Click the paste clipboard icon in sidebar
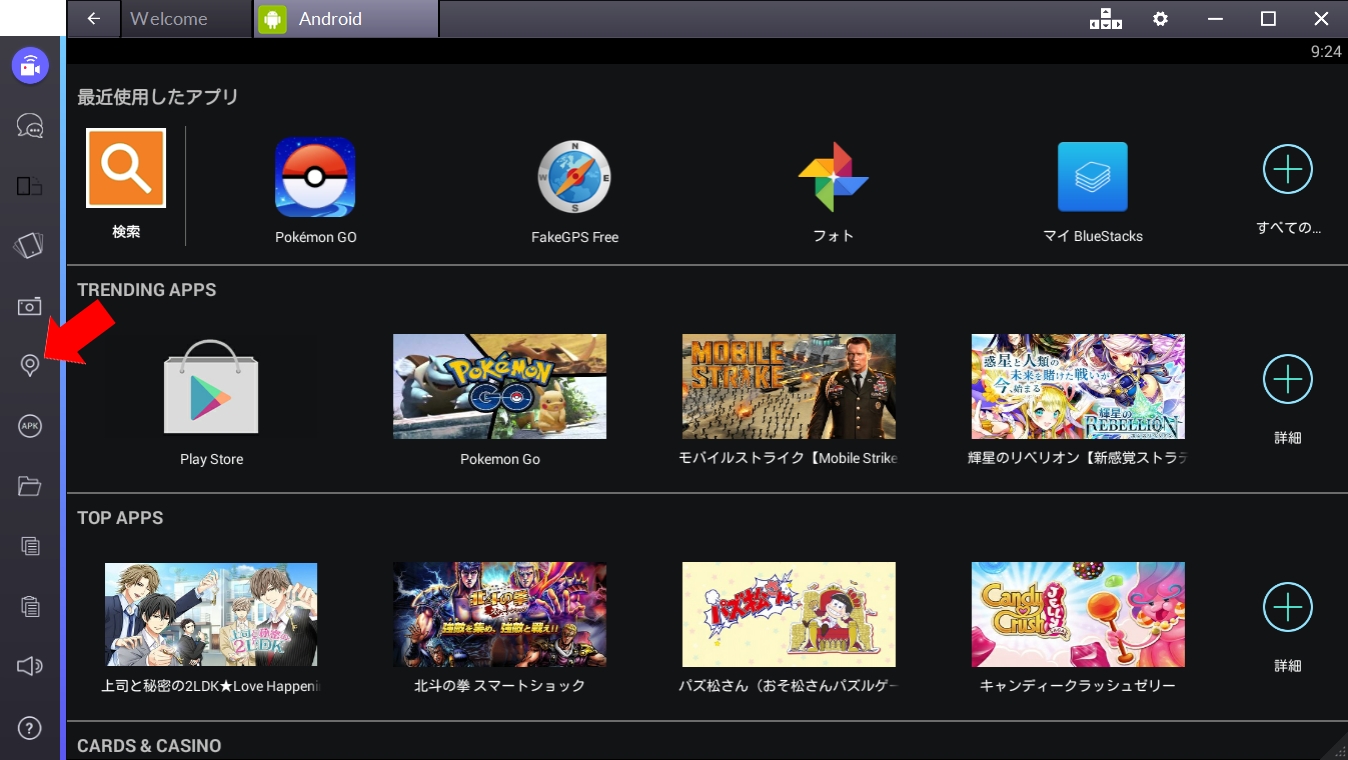Image resolution: width=1348 pixels, height=760 pixels. point(30,606)
